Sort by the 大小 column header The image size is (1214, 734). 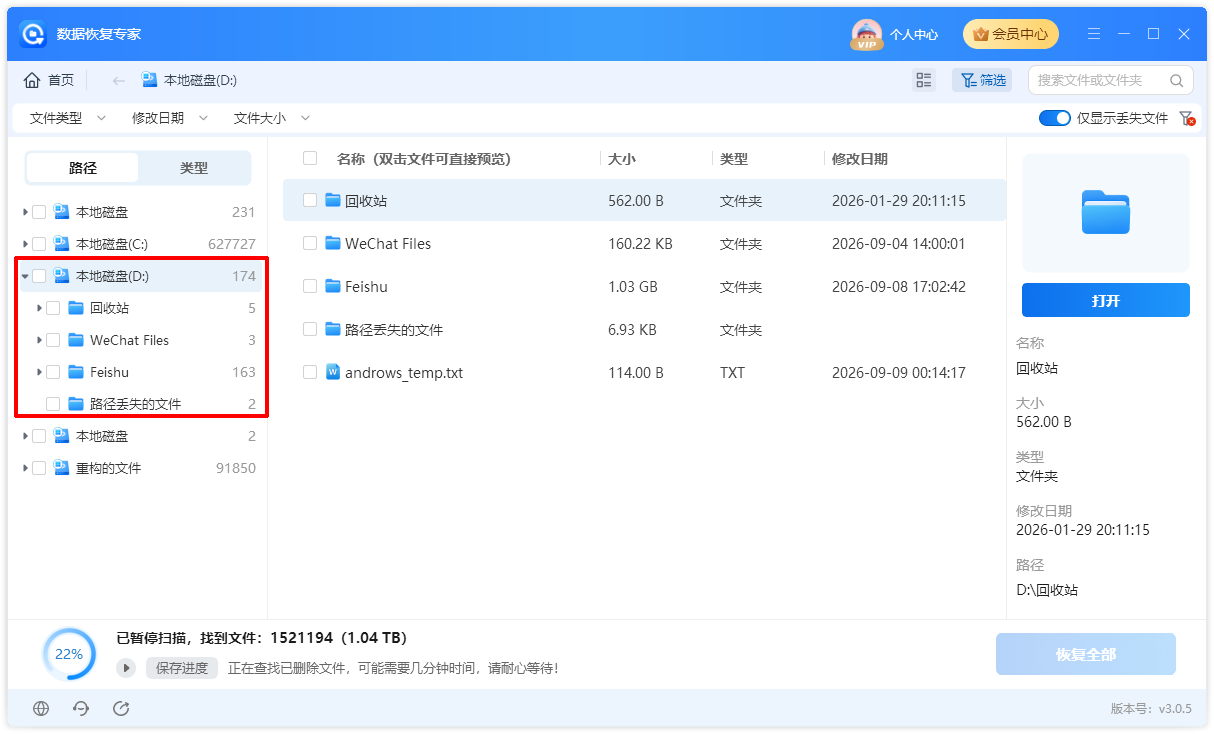click(621, 159)
